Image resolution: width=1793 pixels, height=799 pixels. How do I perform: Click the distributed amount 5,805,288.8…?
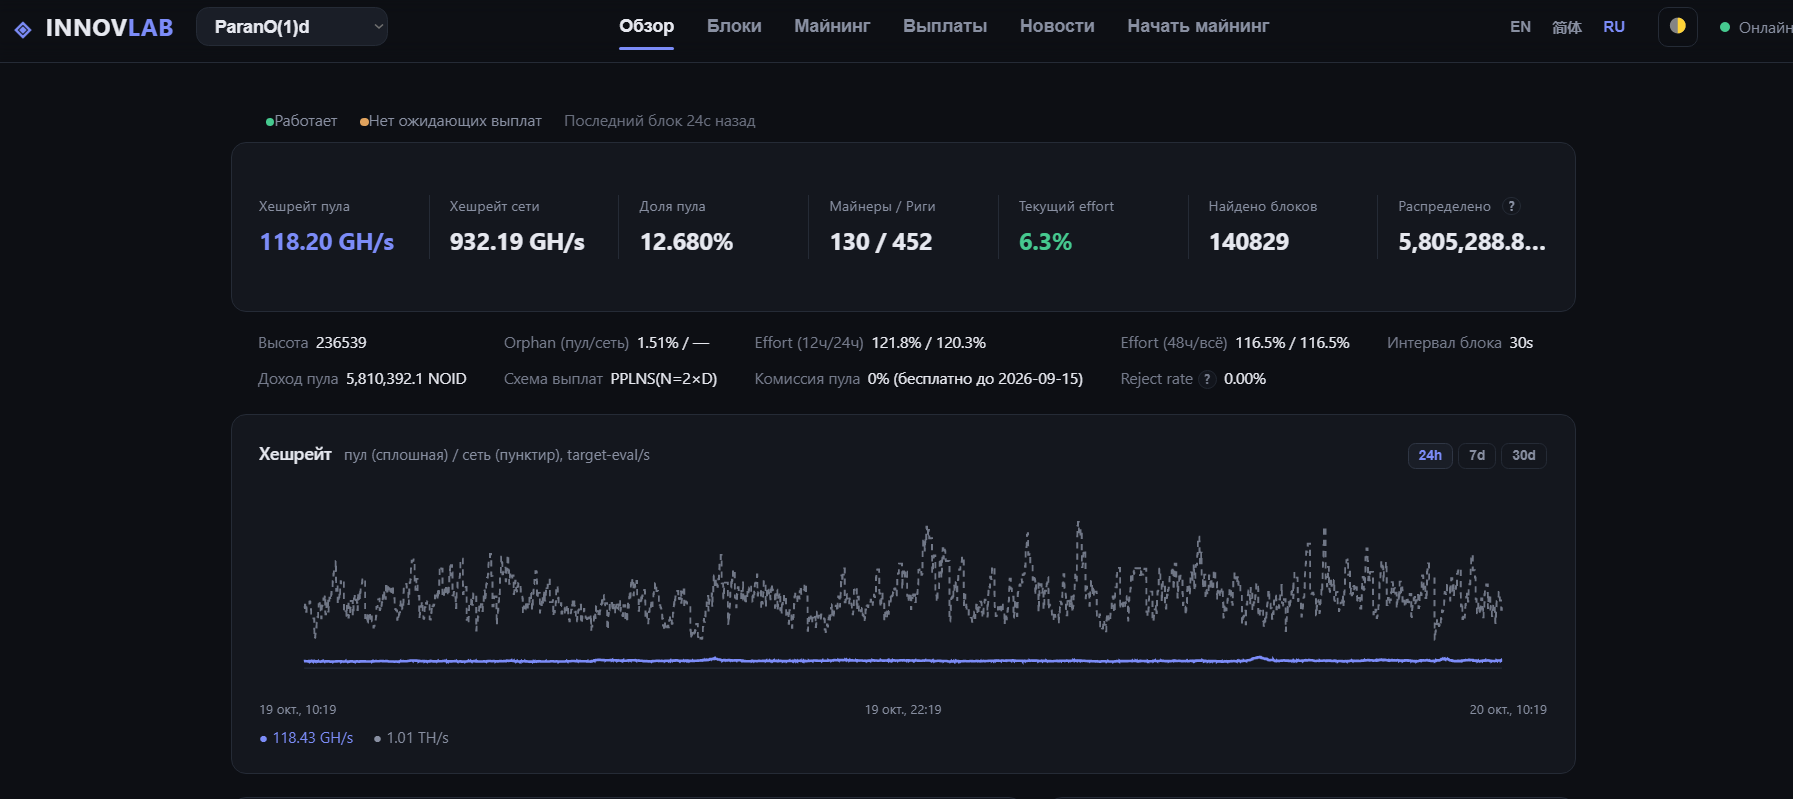point(1472,242)
